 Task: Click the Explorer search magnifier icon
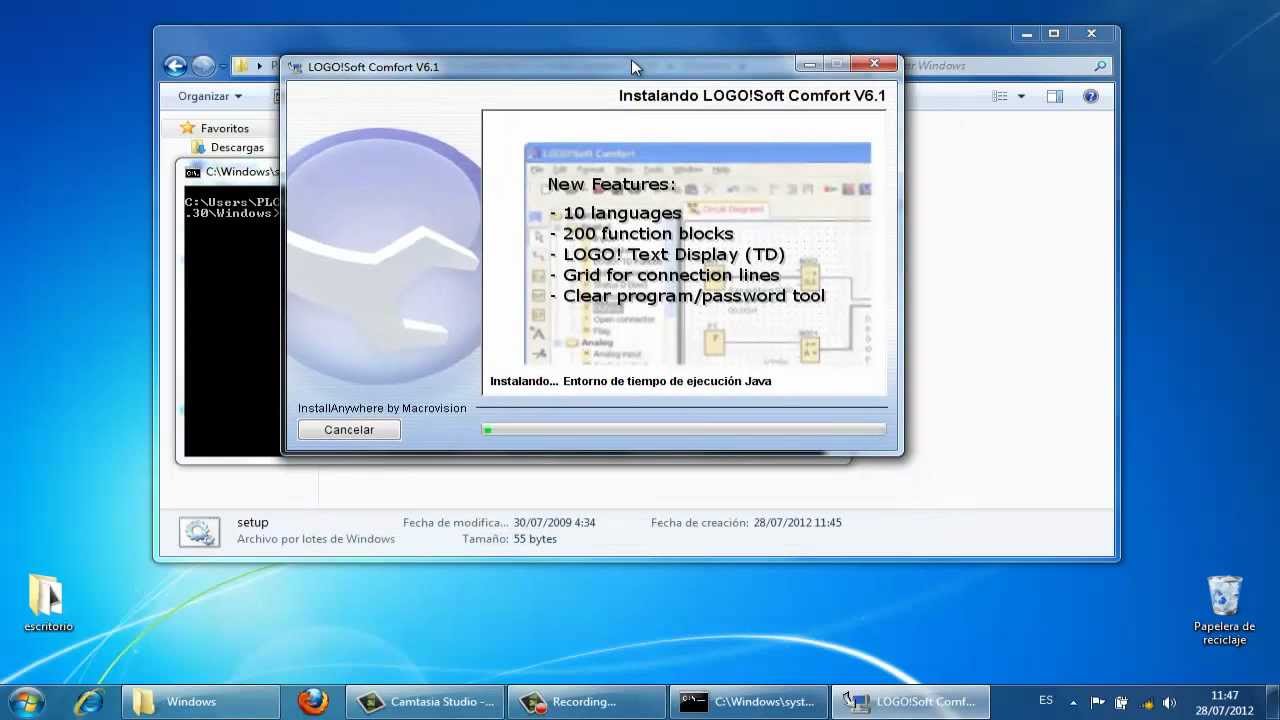pos(1100,66)
